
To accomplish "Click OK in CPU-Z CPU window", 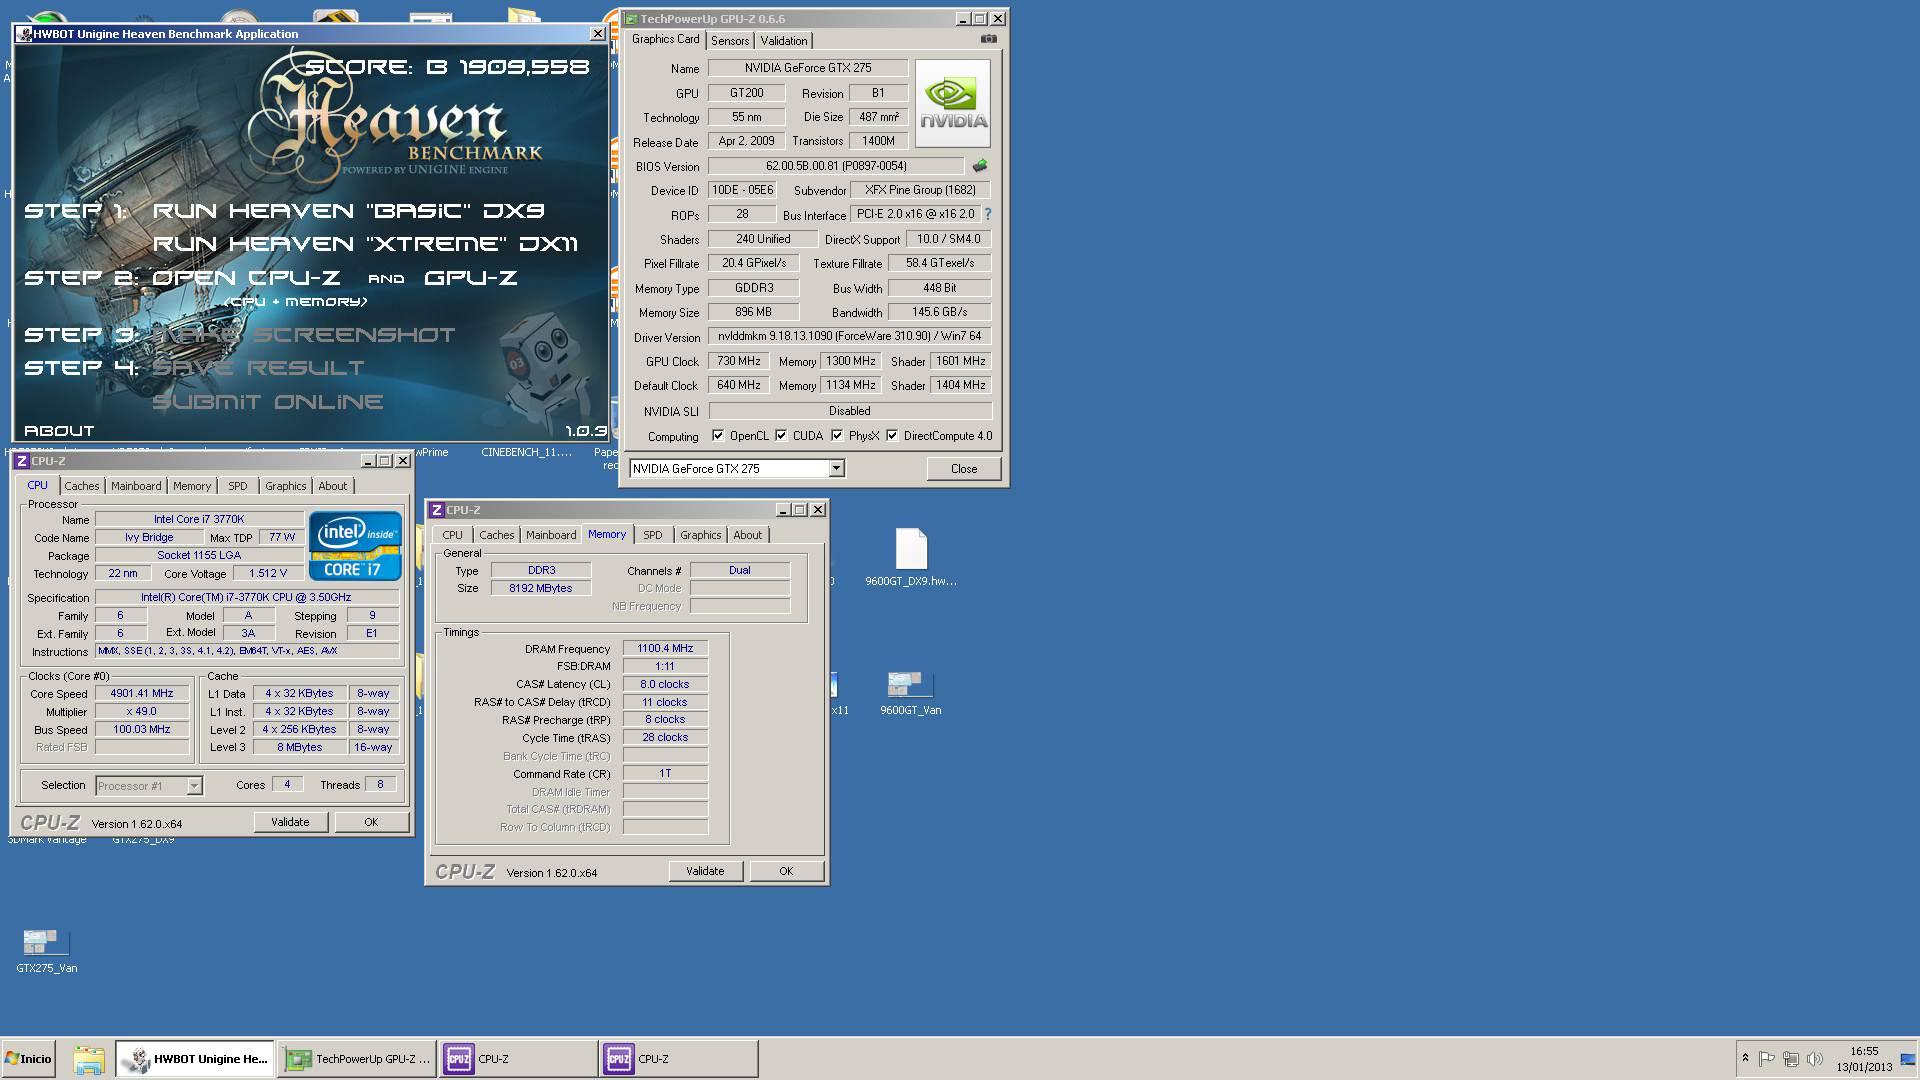I will (371, 822).
